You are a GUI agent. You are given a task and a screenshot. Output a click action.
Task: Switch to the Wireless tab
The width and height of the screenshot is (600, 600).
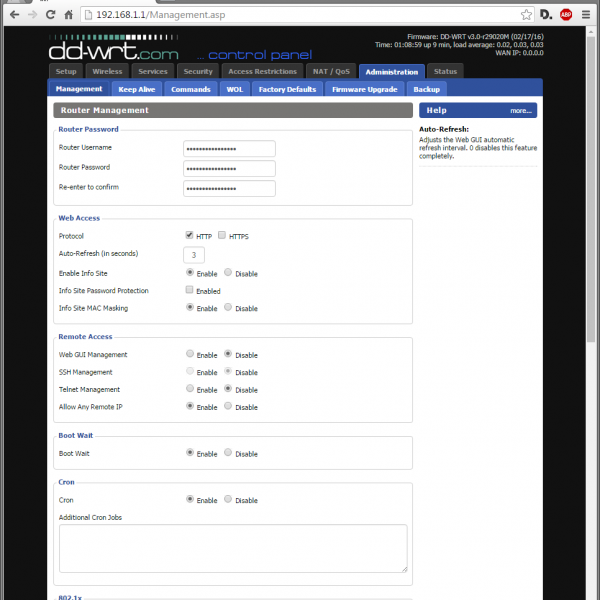click(x=107, y=72)
